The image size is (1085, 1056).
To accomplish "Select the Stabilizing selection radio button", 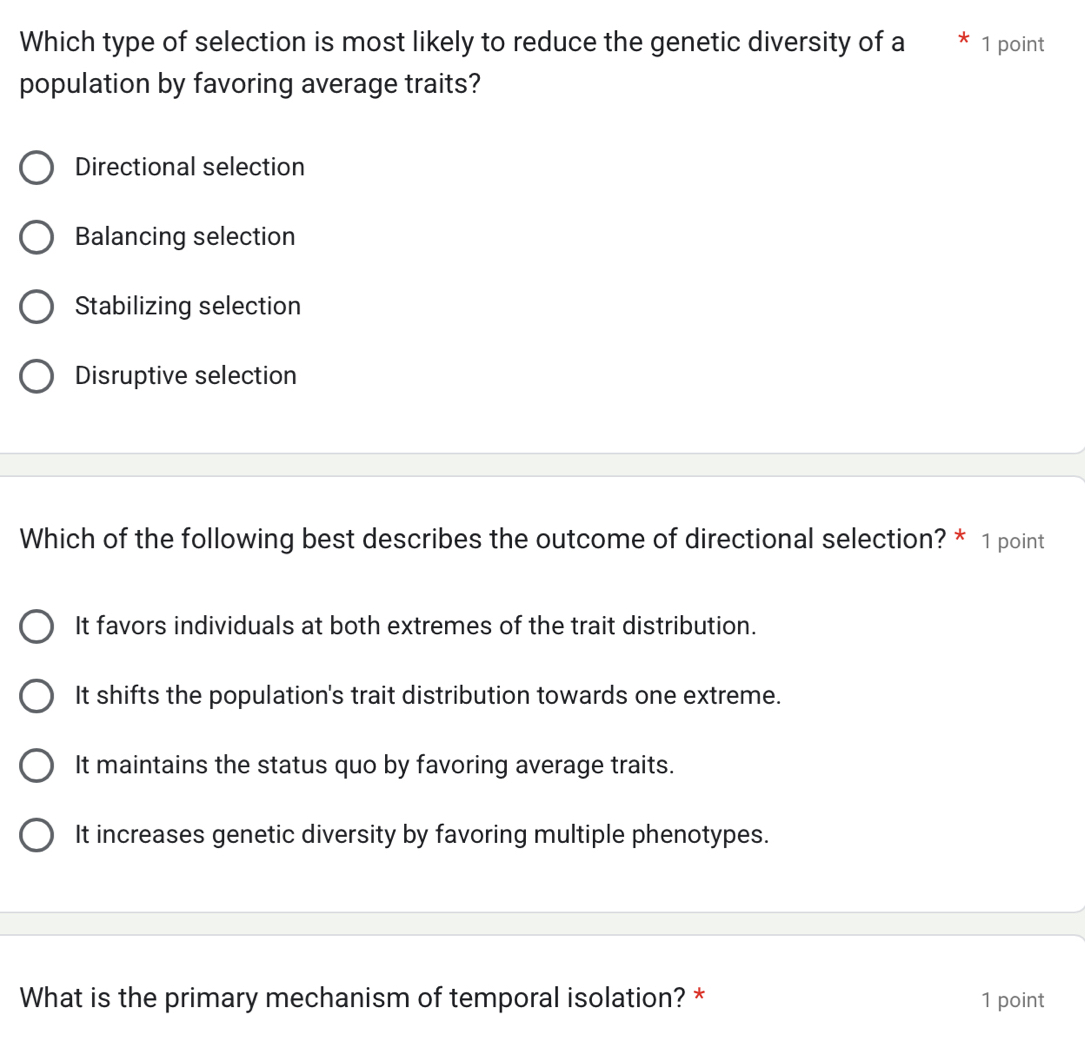I will [36, 306].
